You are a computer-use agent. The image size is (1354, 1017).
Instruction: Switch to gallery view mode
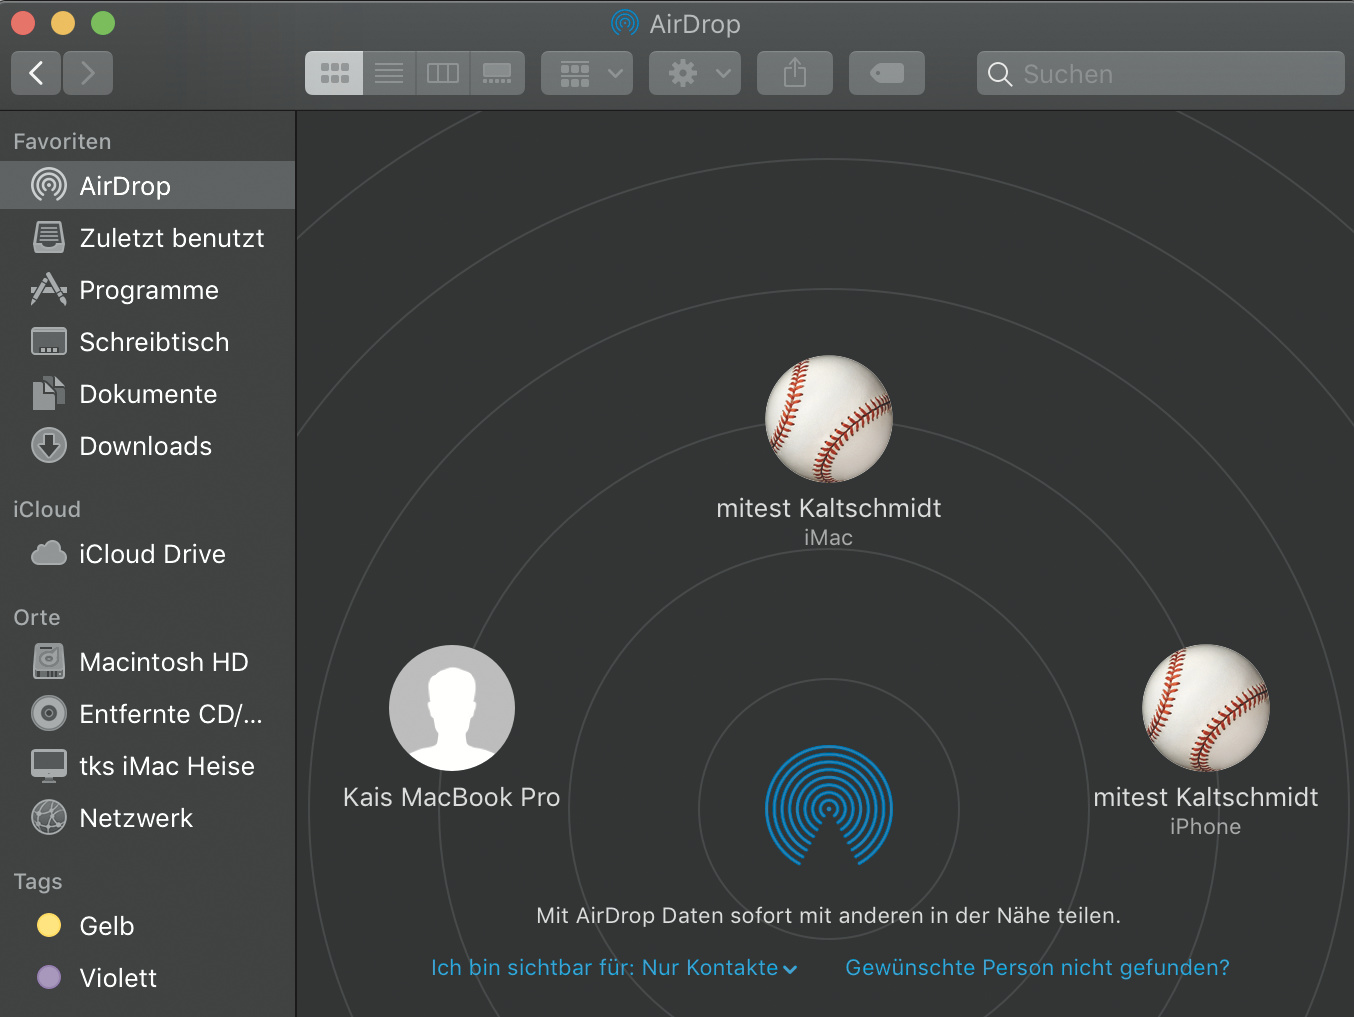click(497, 73)
